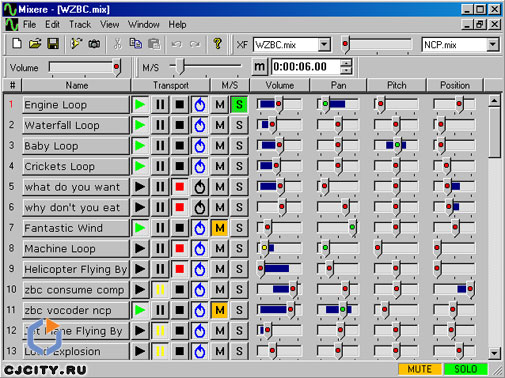Solo the zbc consume comp track
The image size is (505, 378).
[x=239, y=289]
